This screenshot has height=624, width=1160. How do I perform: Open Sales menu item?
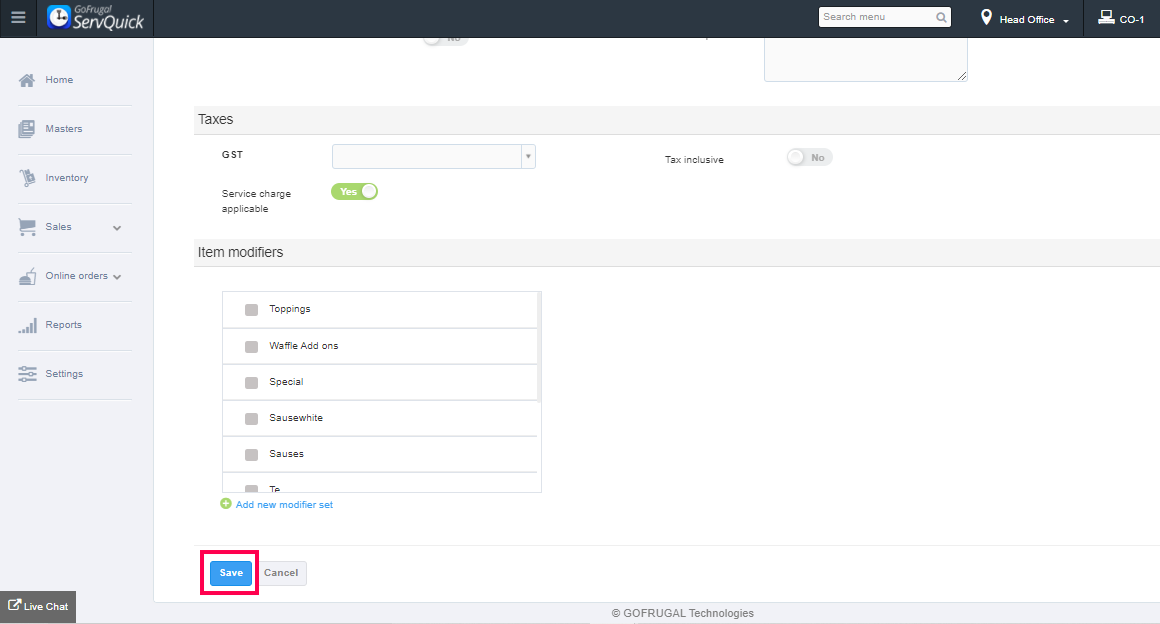click(x=58, y=227)
